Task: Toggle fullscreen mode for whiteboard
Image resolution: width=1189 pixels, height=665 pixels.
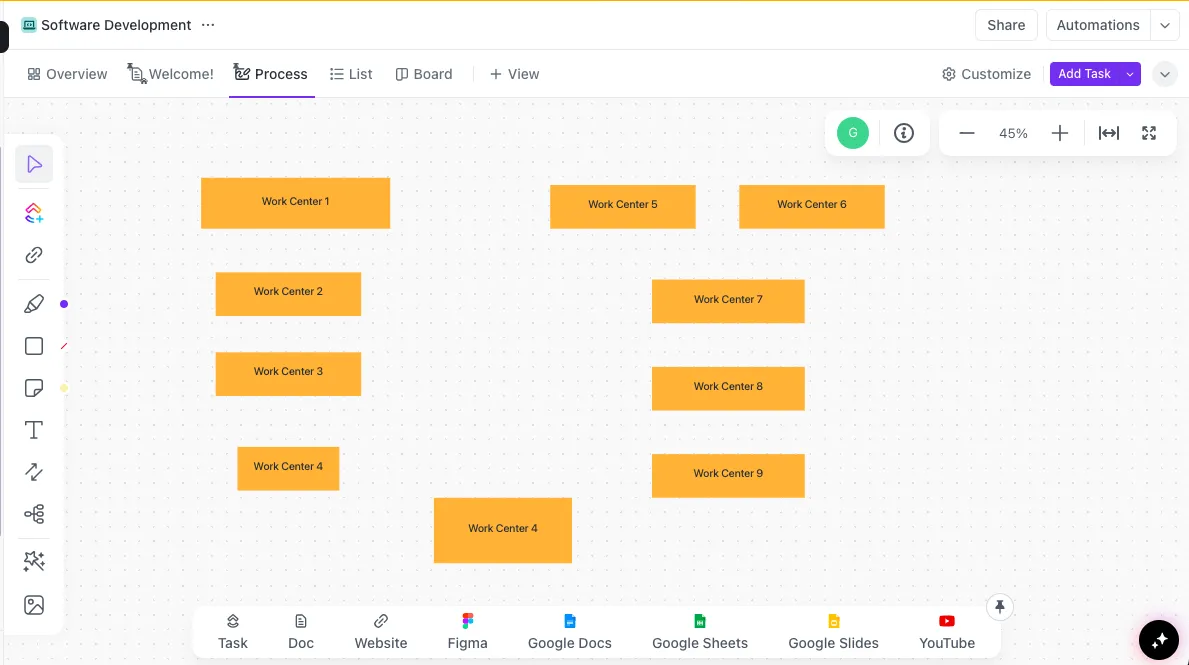Action: pyautogui.click(x=1149, y=133)
